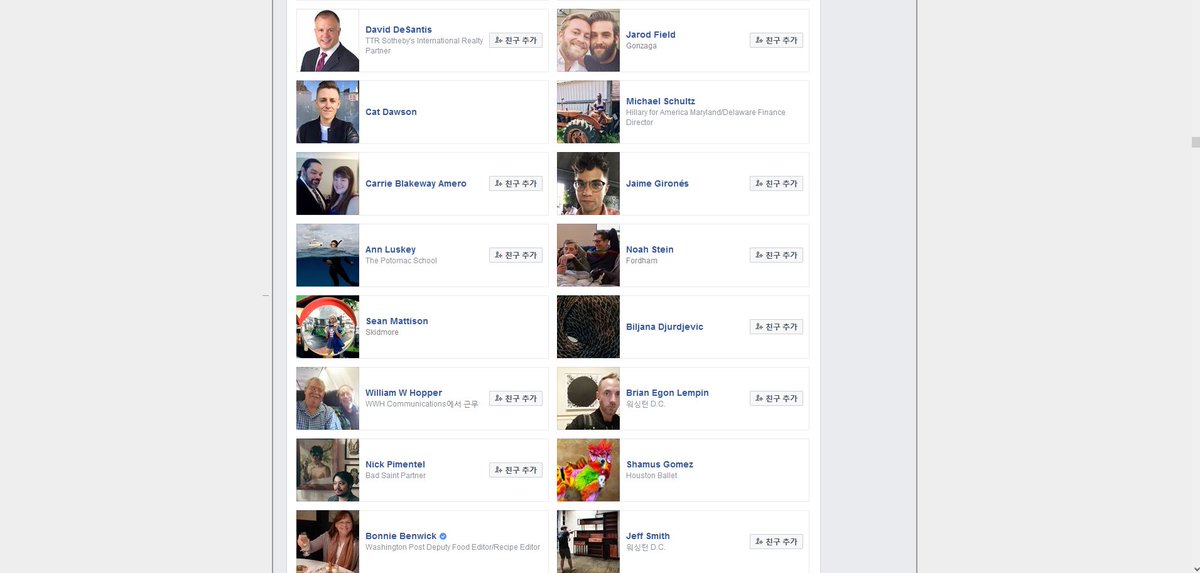Viewport: 1200px width, 573px height.
Task: Add William W Hopper as a friend
Action: [x=516, y=398]
